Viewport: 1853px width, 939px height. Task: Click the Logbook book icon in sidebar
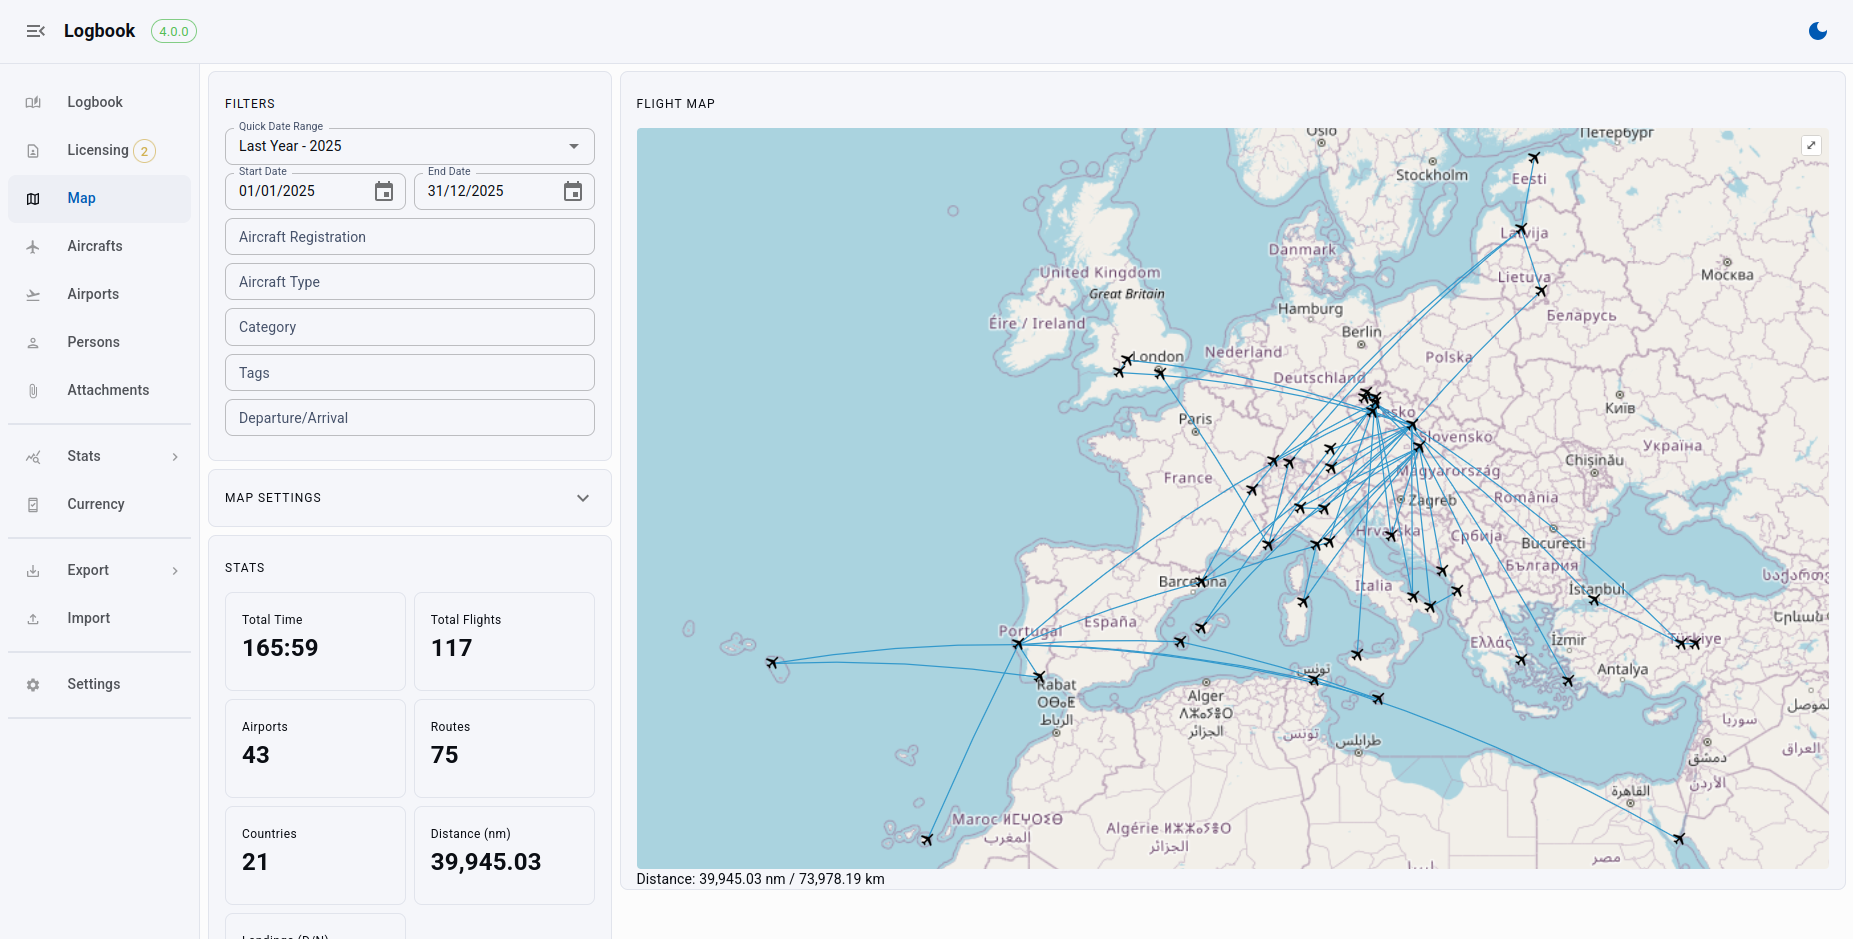click(33, 102)
